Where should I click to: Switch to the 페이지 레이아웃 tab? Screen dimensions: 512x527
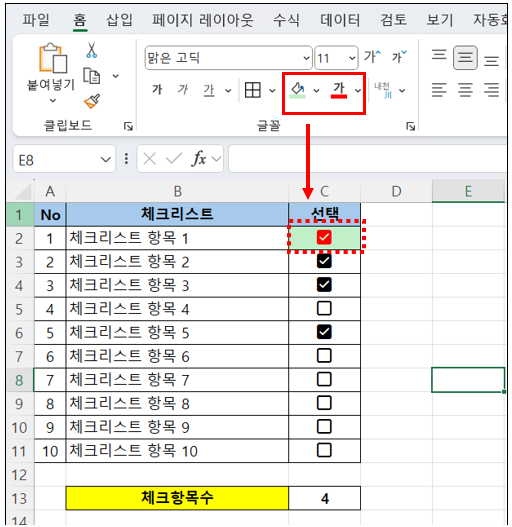pyautogui.click(x=202, y=20)
